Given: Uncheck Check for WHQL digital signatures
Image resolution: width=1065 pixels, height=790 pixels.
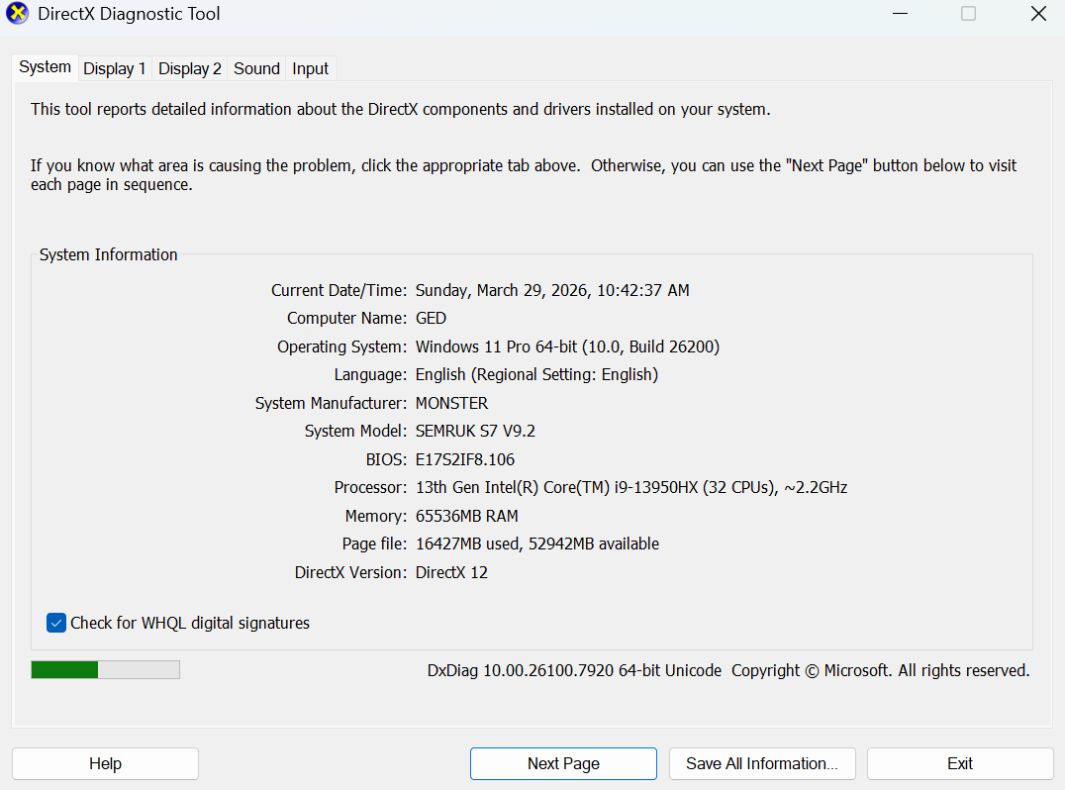Looking at the screenshot, I should [x=56, y=623].
